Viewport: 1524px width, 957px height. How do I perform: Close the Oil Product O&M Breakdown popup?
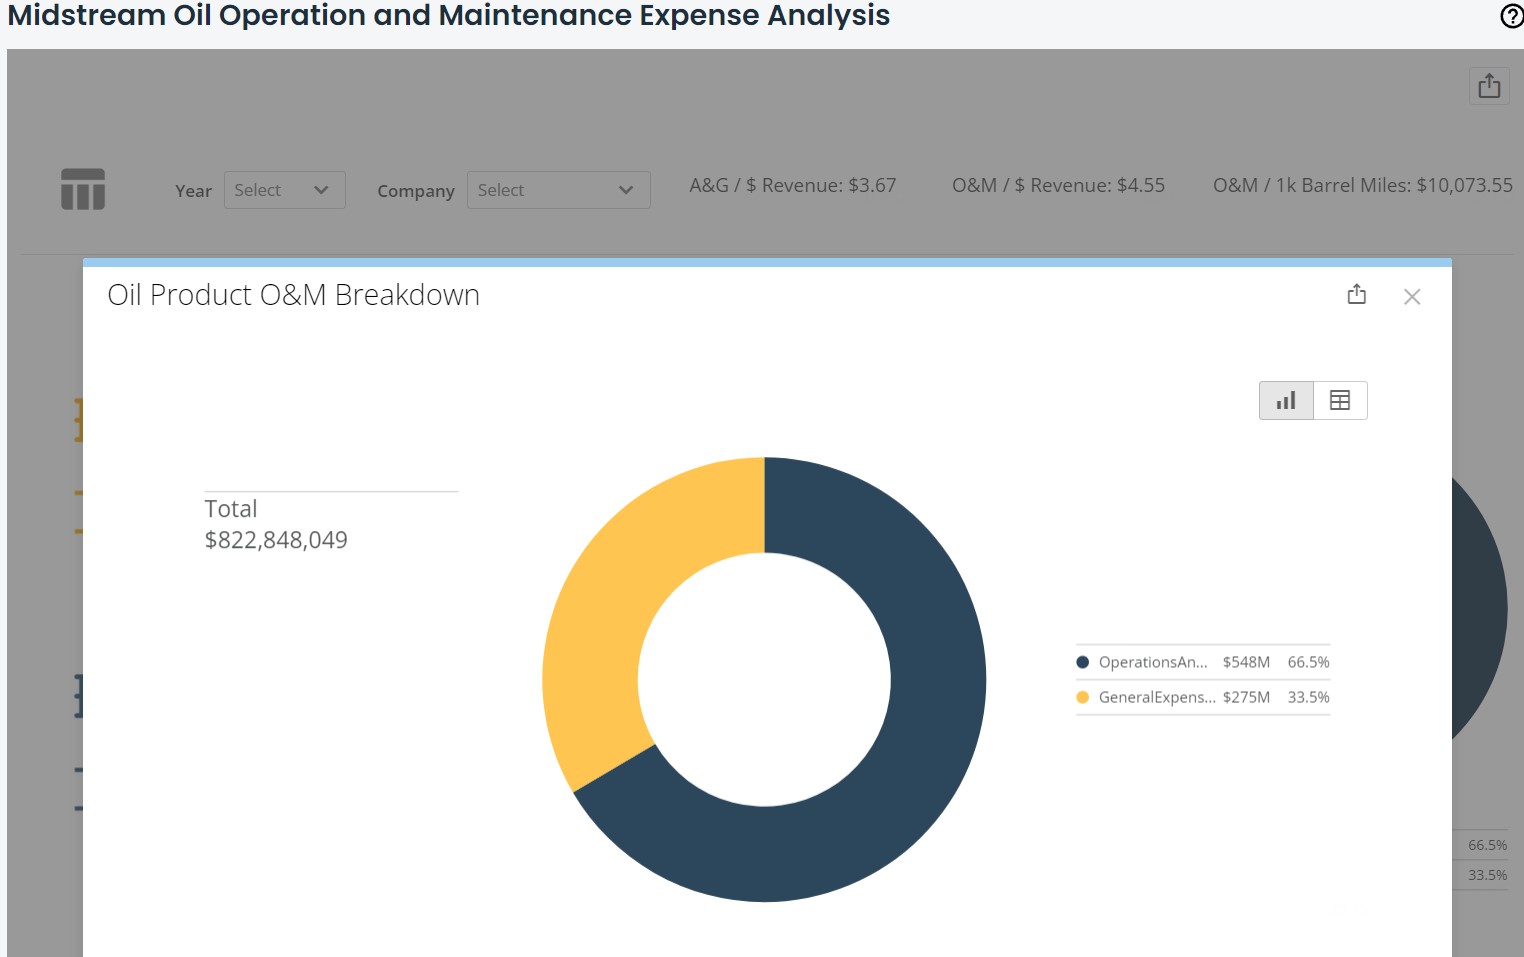point(1411,297)
